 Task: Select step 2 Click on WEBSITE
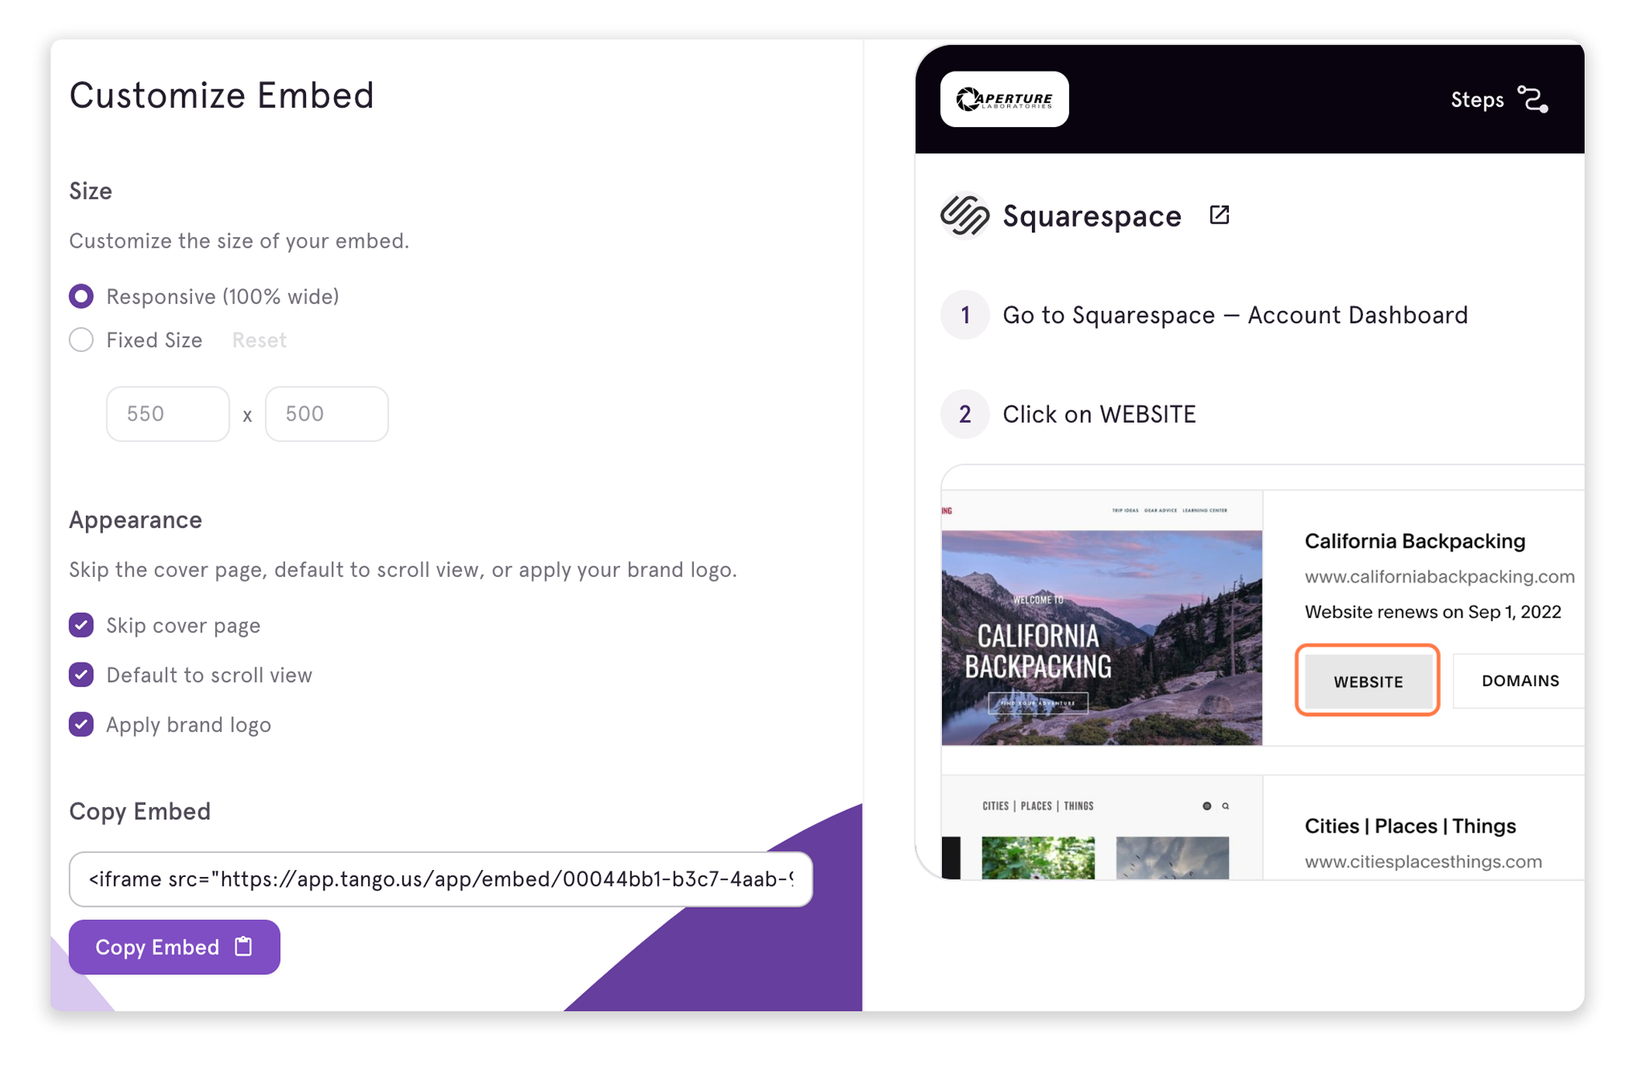point(1069,414)
